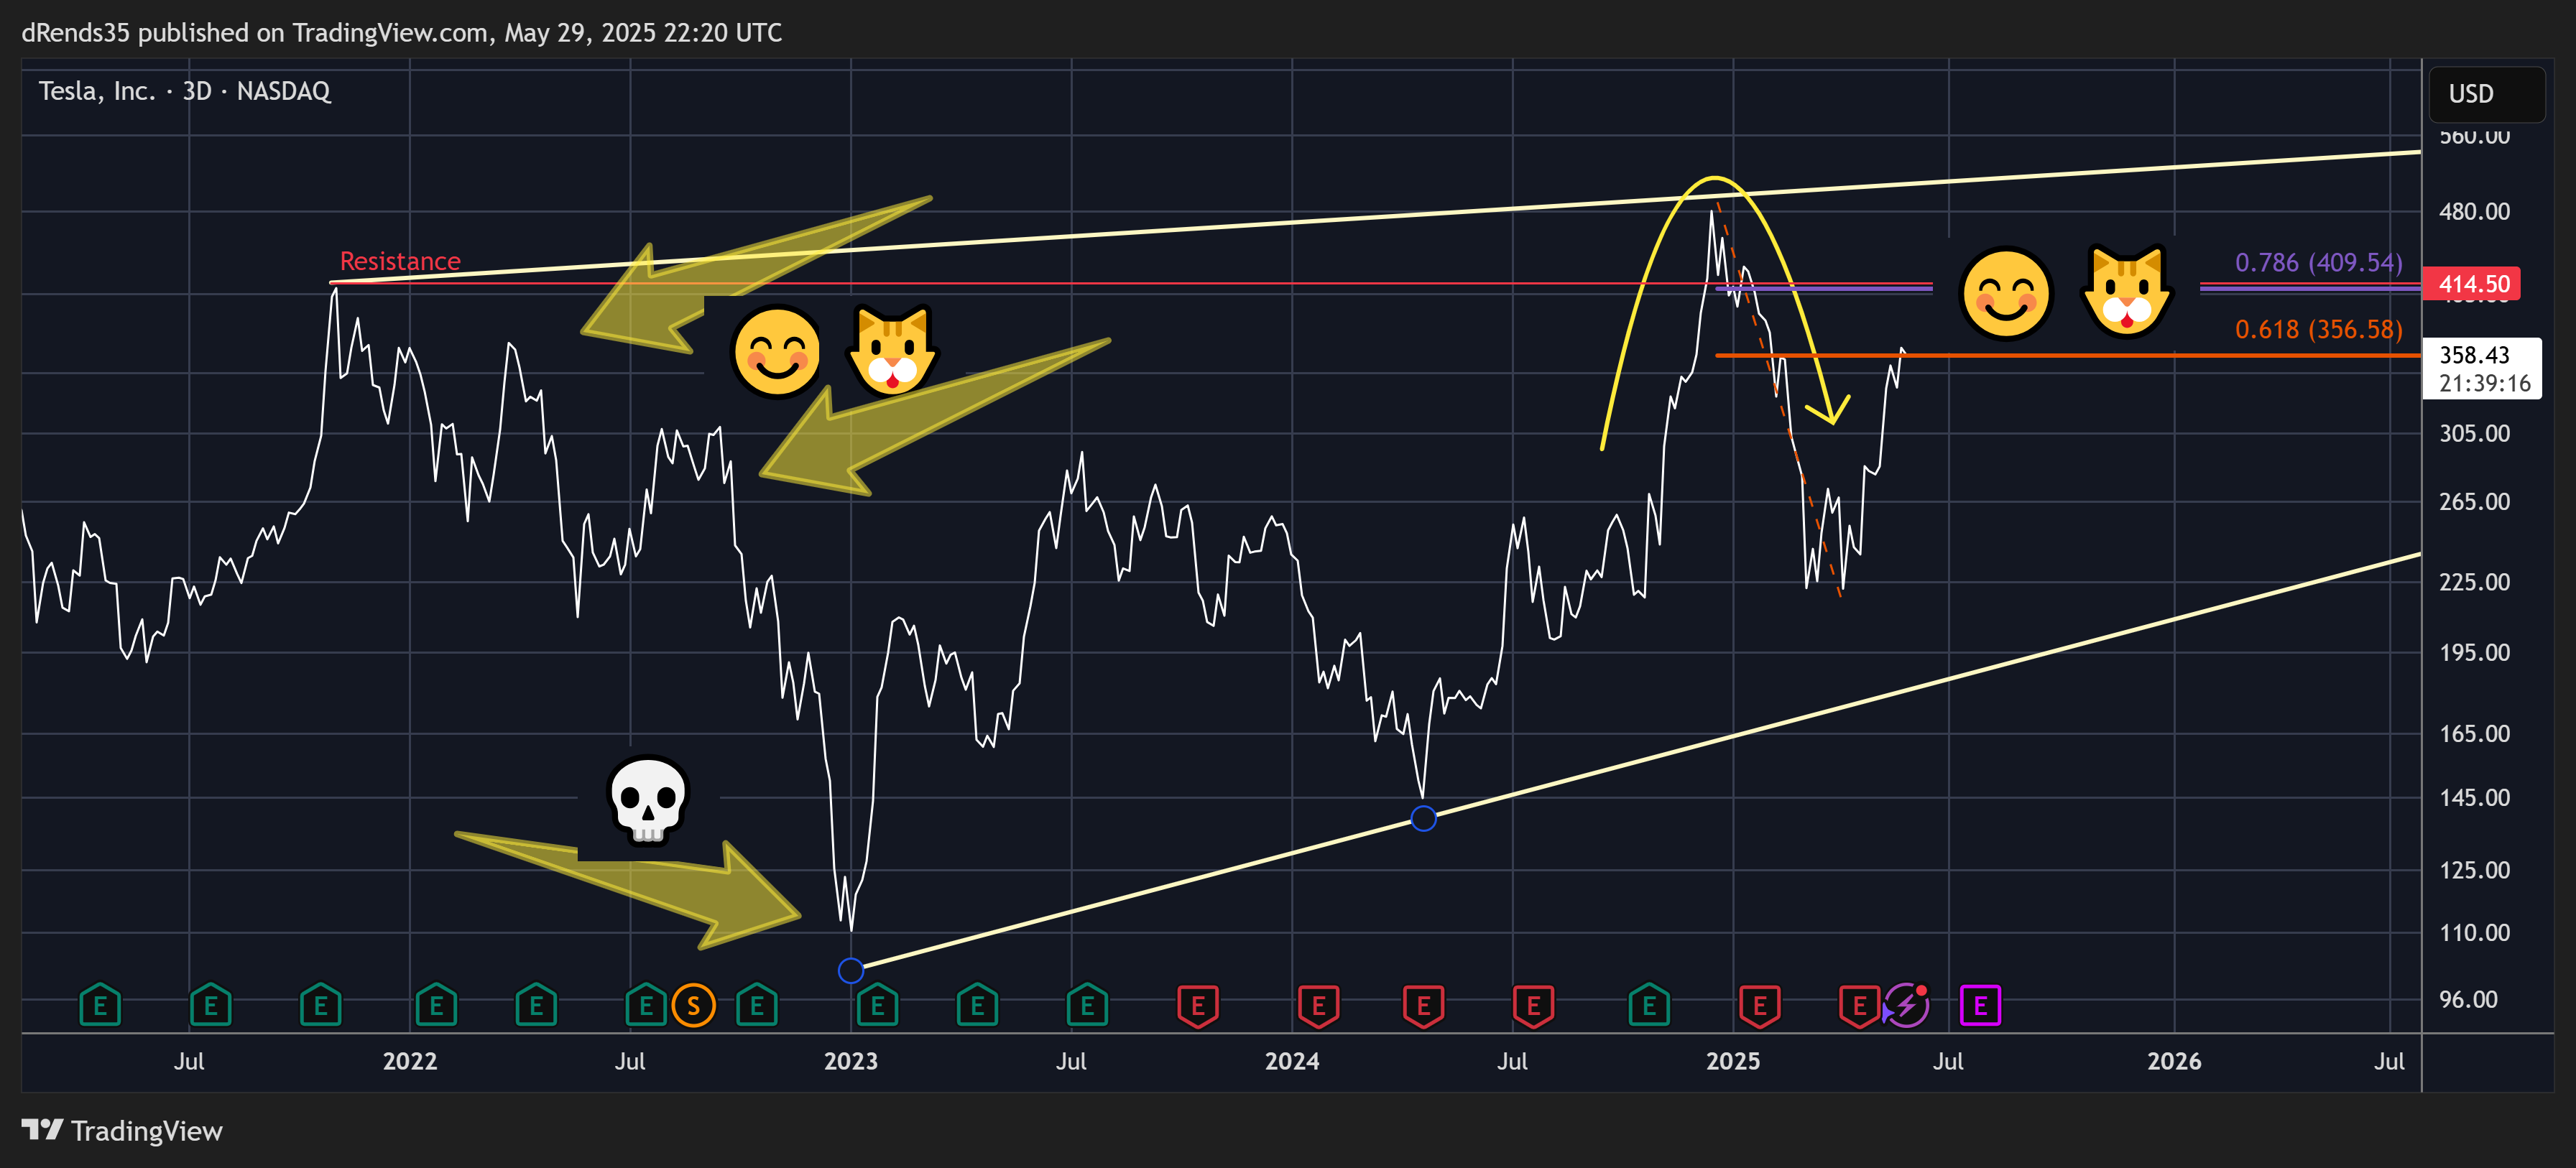Screen dimensions: 2576x1168
Task: Click the 2024 year label on the time axis
Action: coord(1292,1061)
